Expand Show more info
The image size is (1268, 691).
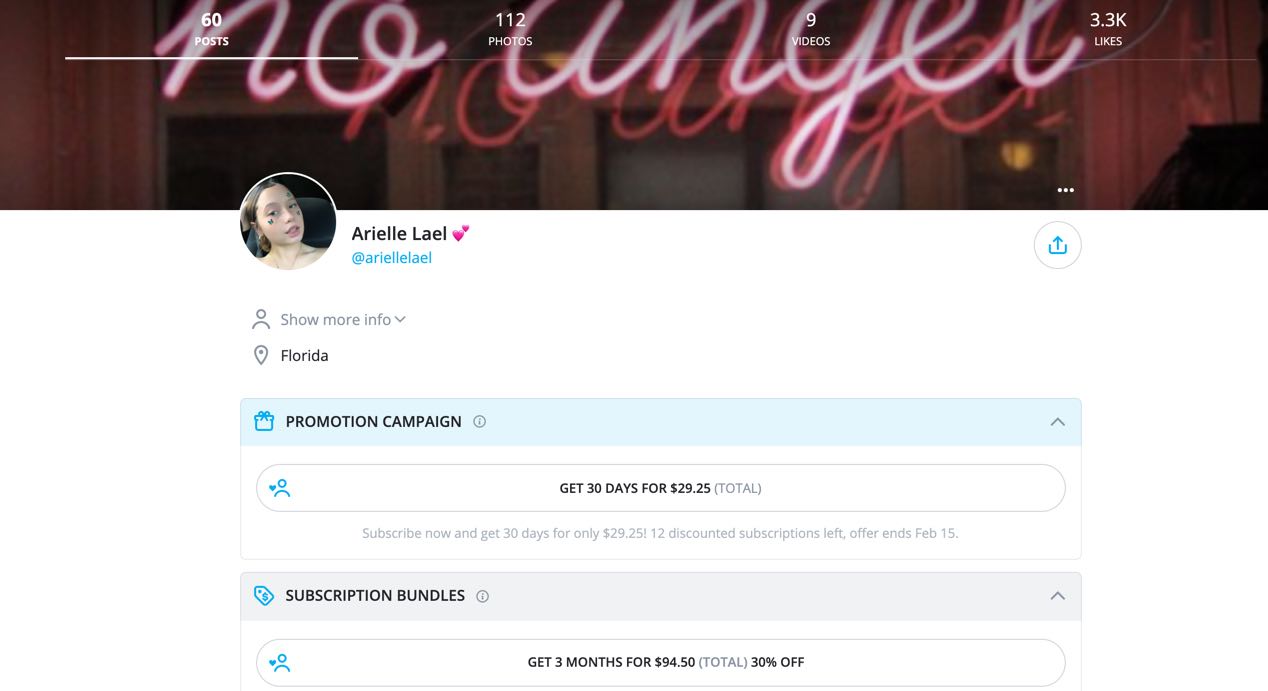point(343,320)
